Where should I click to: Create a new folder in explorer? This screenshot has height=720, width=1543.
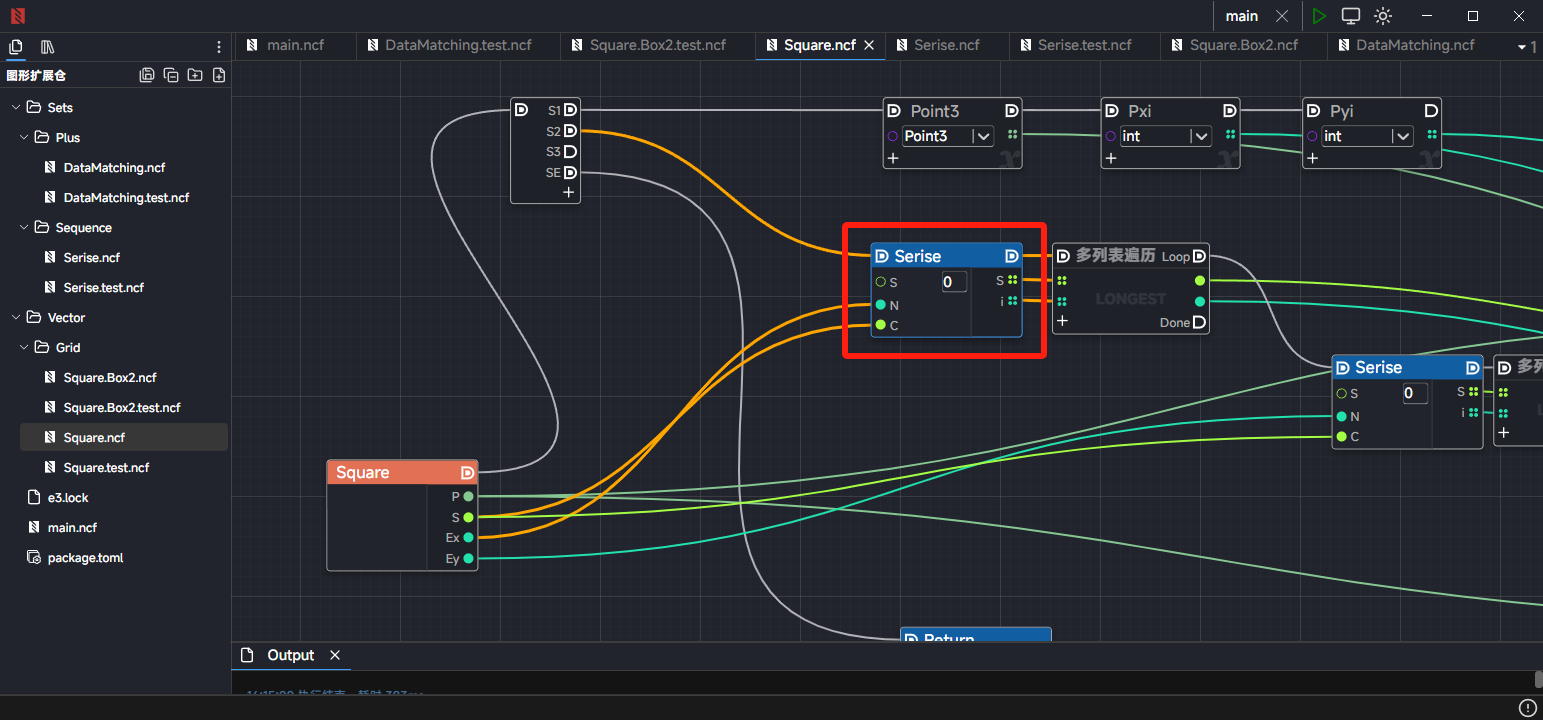[x=195, y=75]
